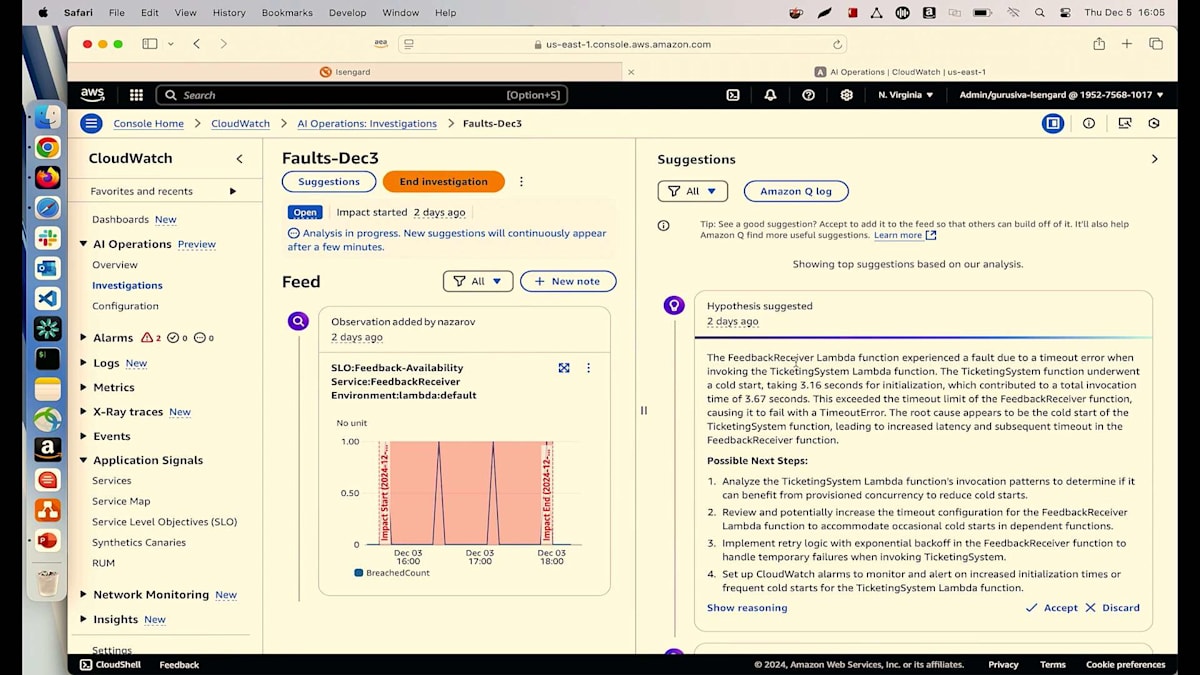Open the info panel icon in breadcrumb bar
Screen dimensions: 1200x675
(1089, 123)
